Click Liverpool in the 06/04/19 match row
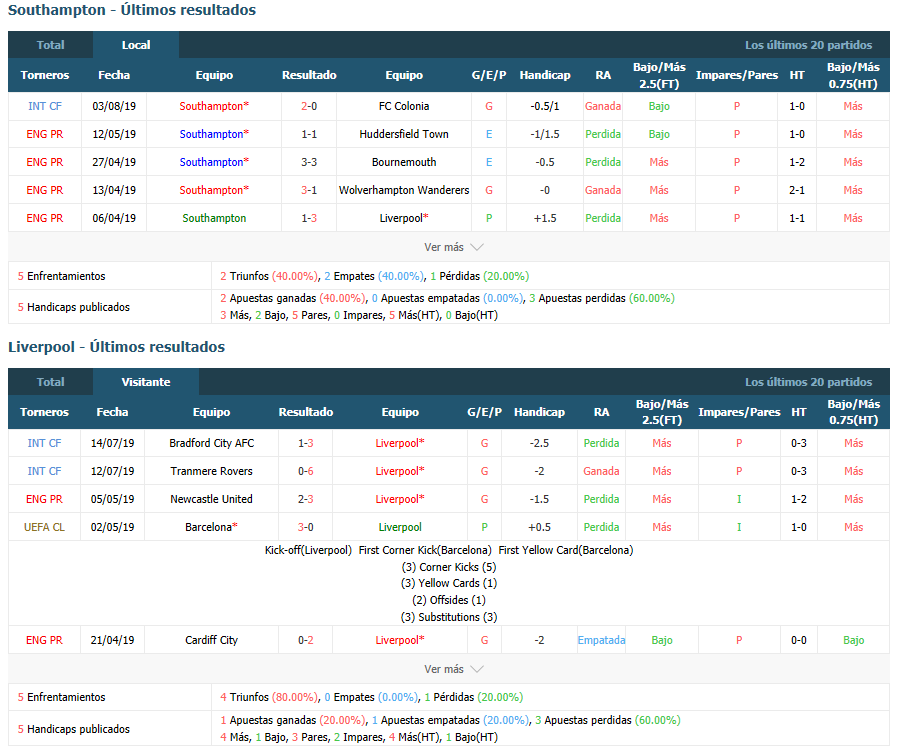The image size is (897, 750). [x=404, y=218]
